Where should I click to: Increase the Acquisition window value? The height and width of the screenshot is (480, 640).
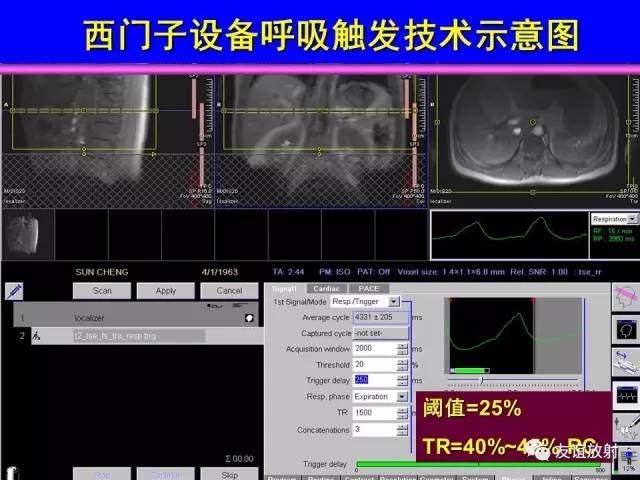click(x=402, y=346)
